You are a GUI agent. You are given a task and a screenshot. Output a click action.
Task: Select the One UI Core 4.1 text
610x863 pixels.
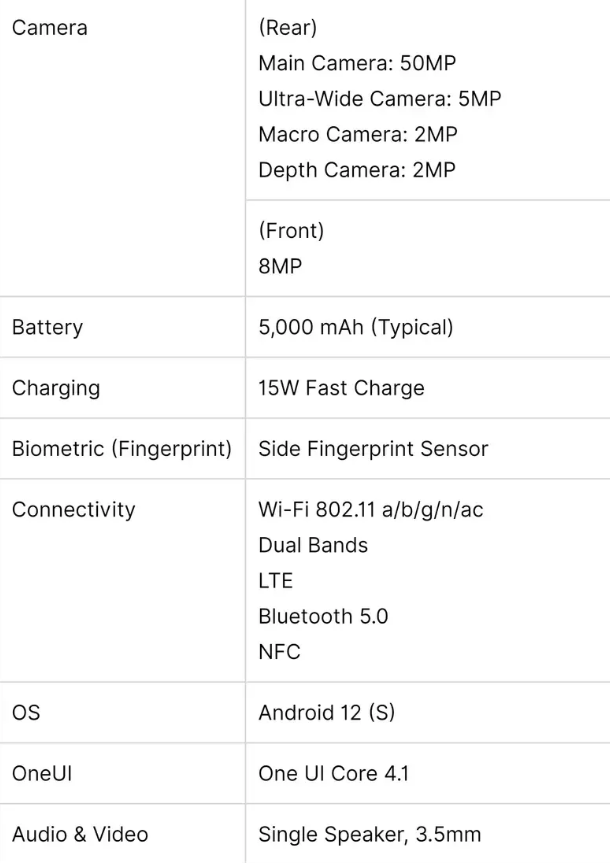click(334, 774)
